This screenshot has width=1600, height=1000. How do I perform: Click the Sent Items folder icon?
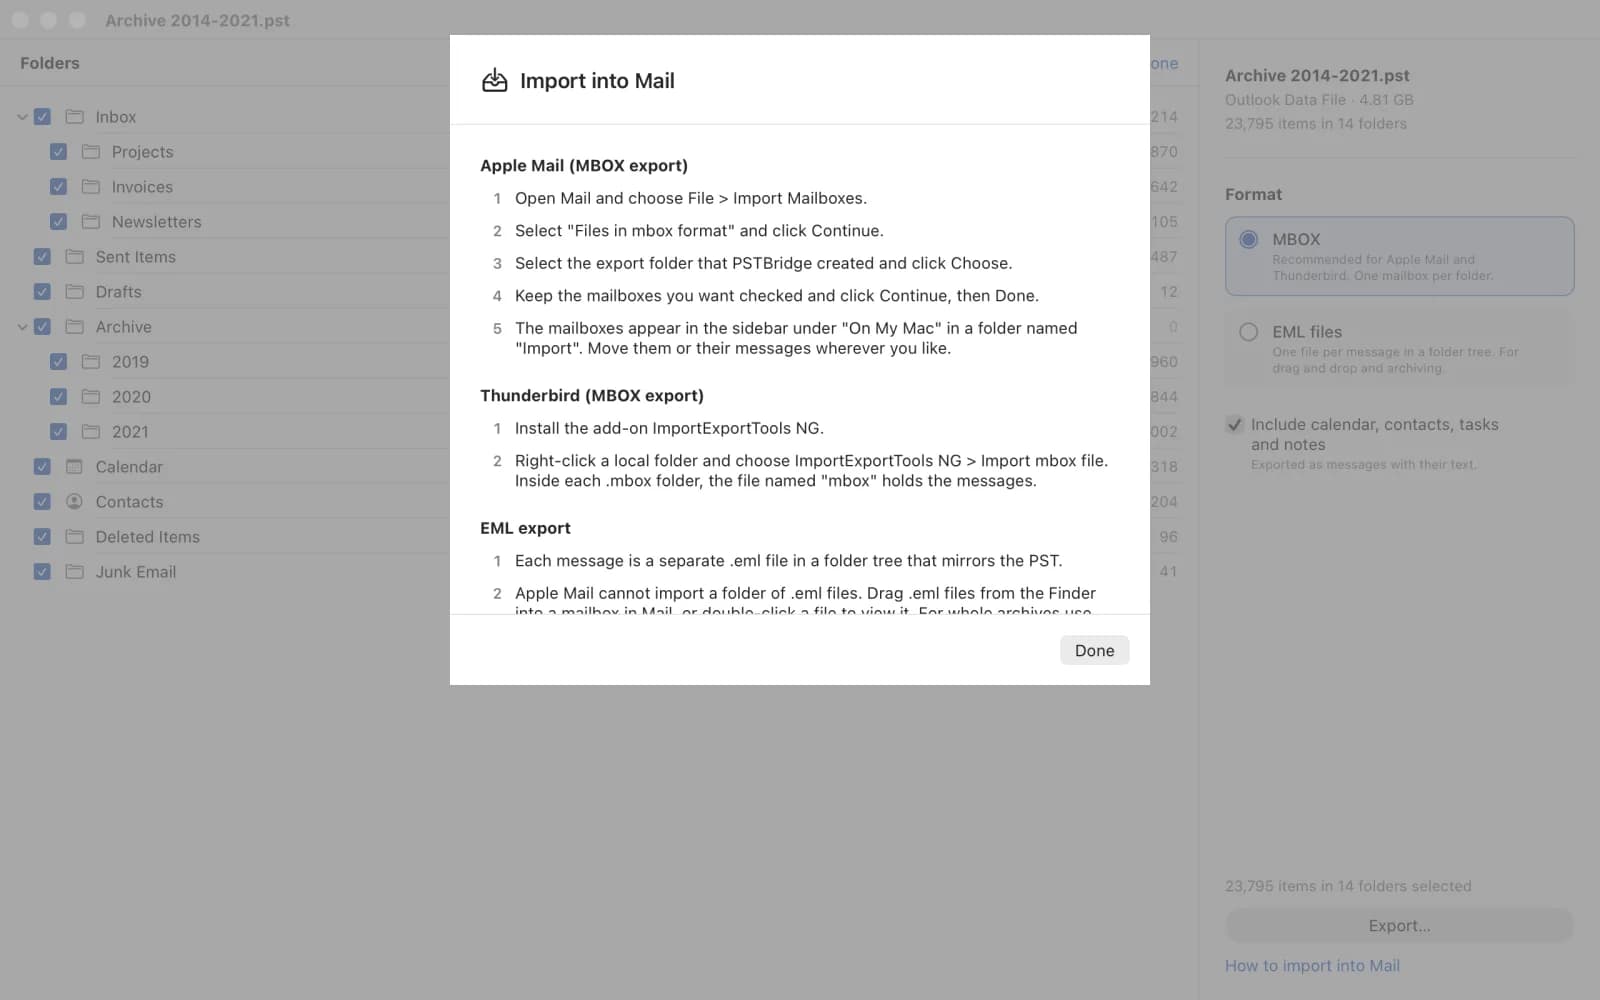tap(74, 256)
